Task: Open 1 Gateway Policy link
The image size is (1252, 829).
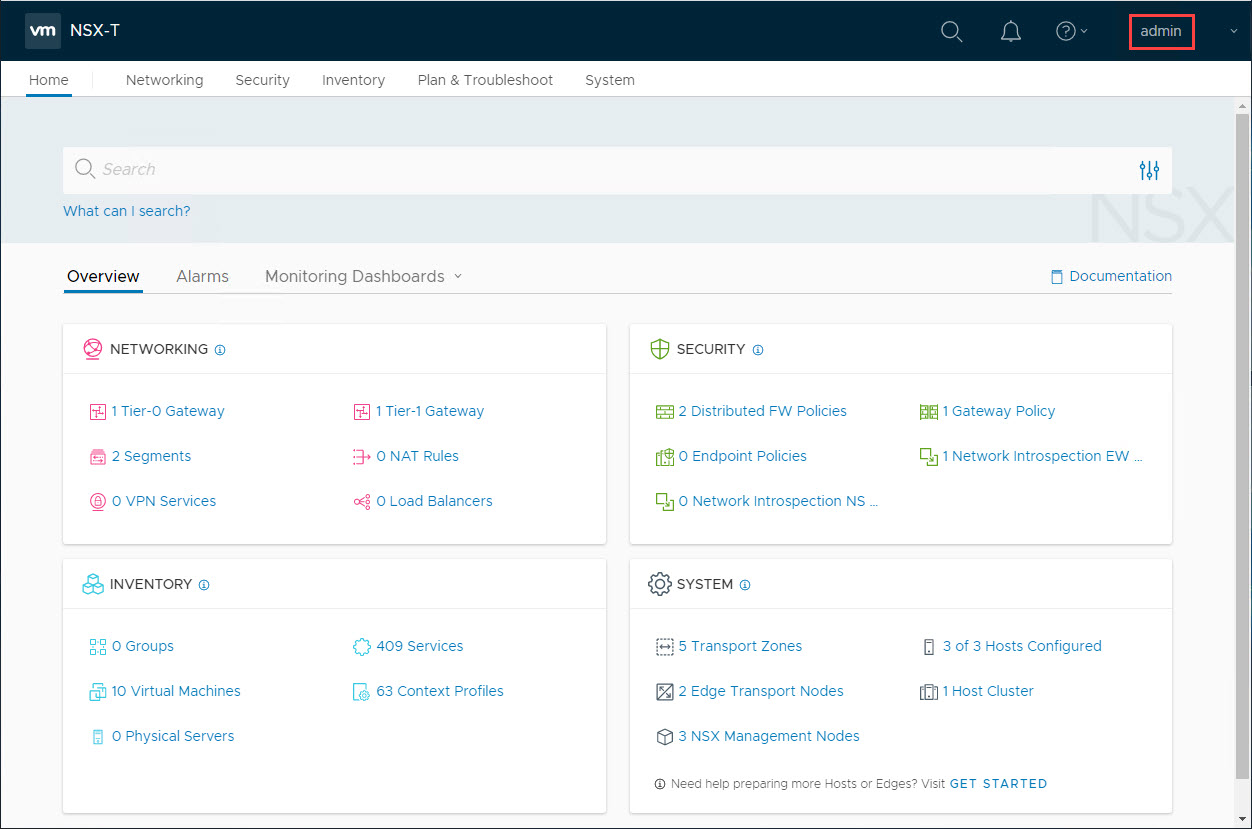Action: 998,411
